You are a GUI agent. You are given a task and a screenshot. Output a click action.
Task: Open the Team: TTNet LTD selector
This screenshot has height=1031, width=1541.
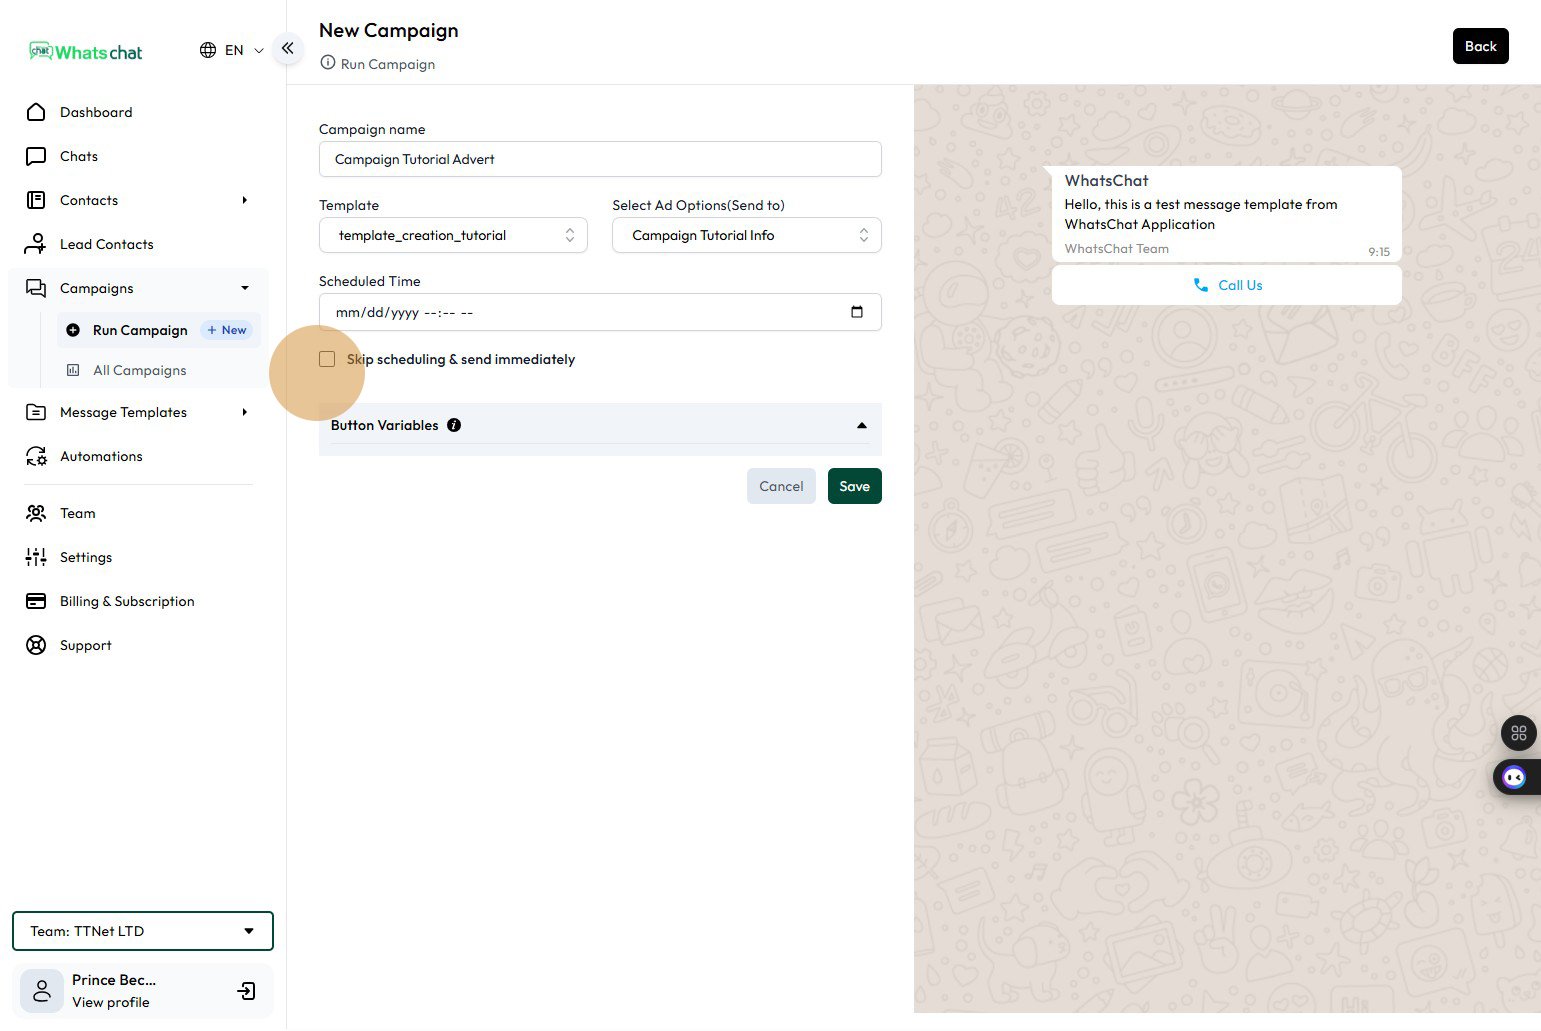[x=143, y=931]
